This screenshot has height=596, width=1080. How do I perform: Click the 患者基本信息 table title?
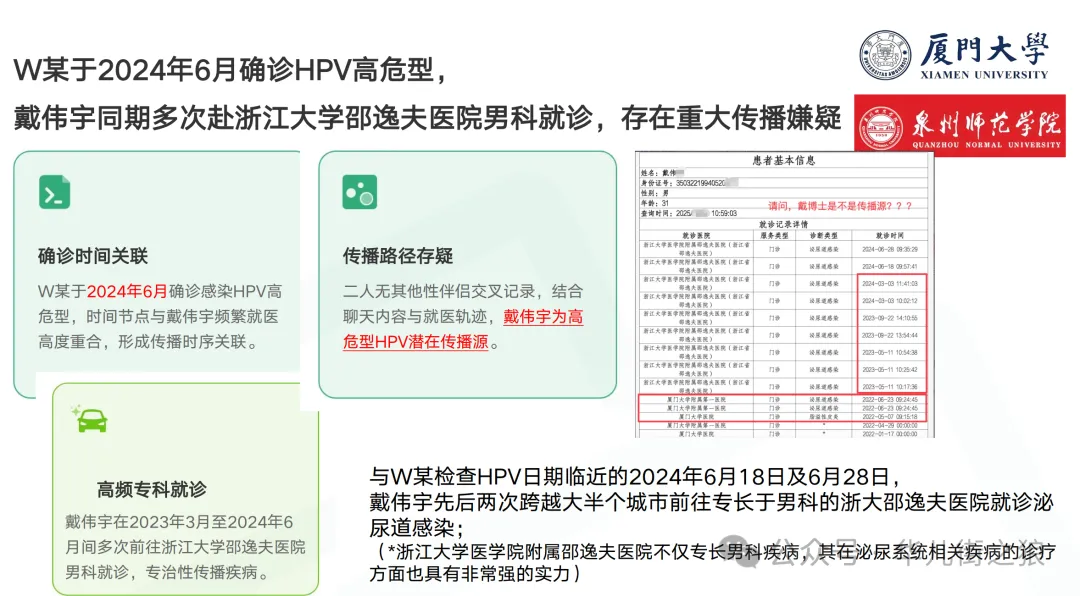[784, 161]
